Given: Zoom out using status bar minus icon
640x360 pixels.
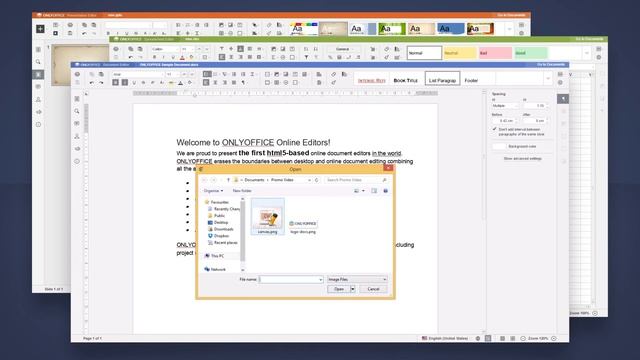Looking at the screenshot, I should coord(523,338).
